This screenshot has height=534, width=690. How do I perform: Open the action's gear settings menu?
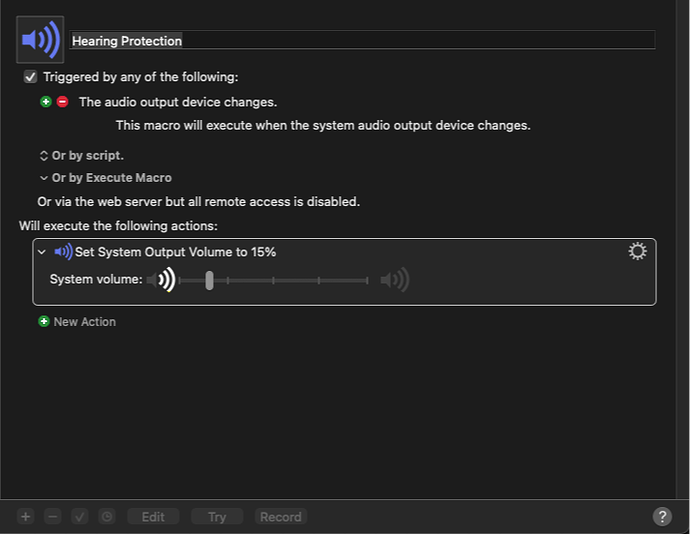click(637, 252)
